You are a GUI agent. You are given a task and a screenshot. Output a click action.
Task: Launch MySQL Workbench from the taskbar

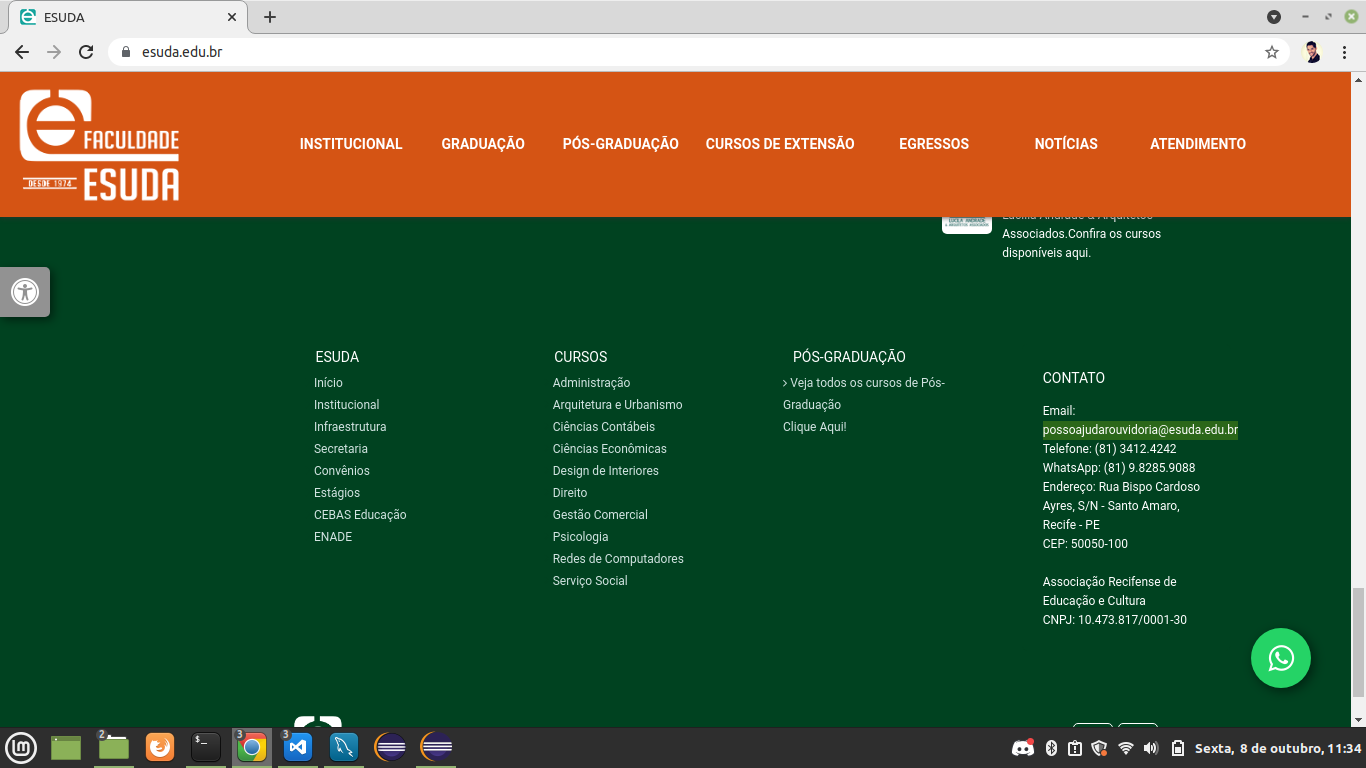(343, 747)
